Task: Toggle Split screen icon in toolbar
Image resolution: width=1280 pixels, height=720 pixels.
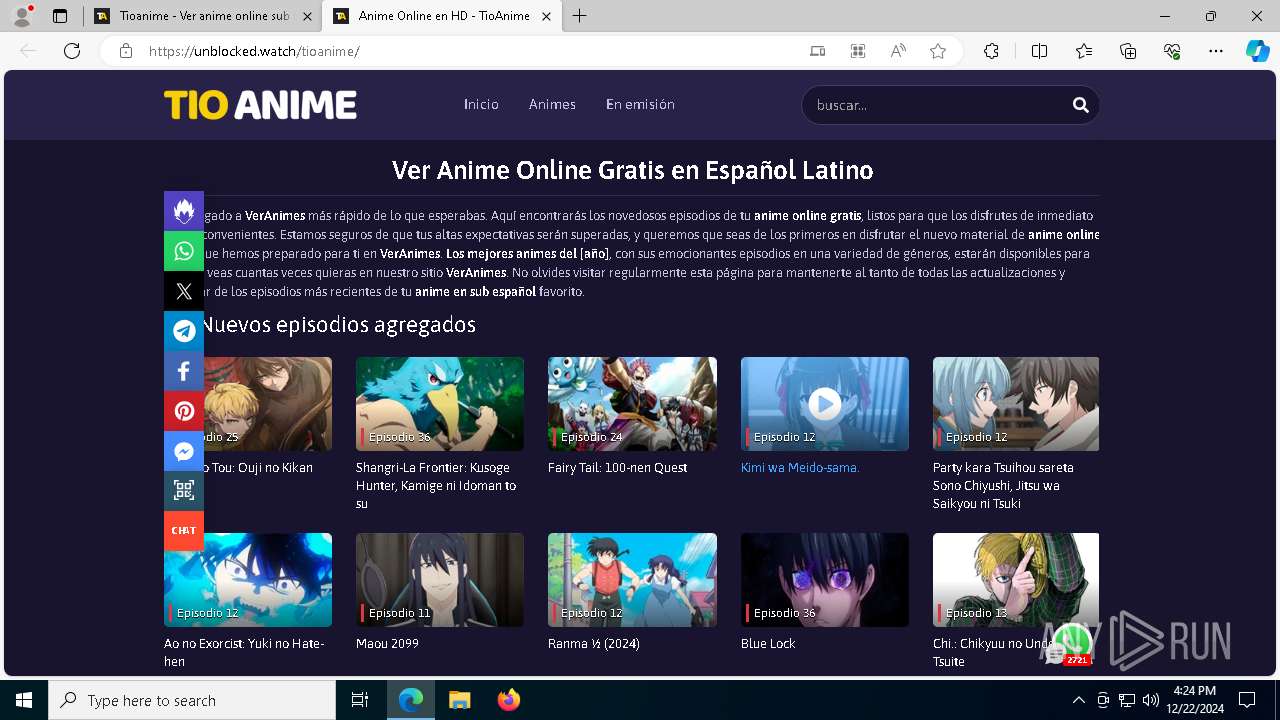Action: coord(1039,51)
